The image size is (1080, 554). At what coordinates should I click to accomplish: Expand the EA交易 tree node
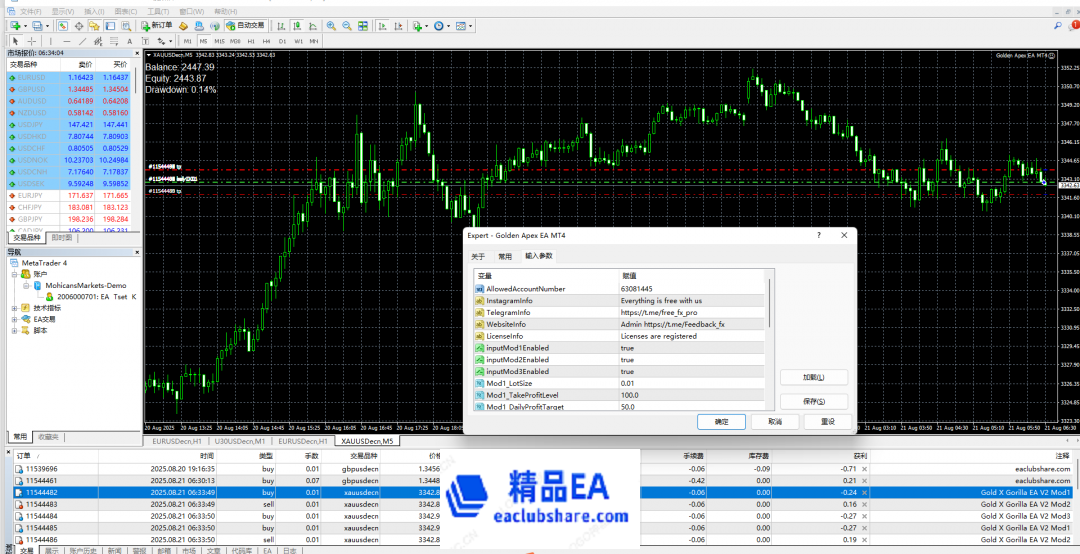tap(14, 319)
